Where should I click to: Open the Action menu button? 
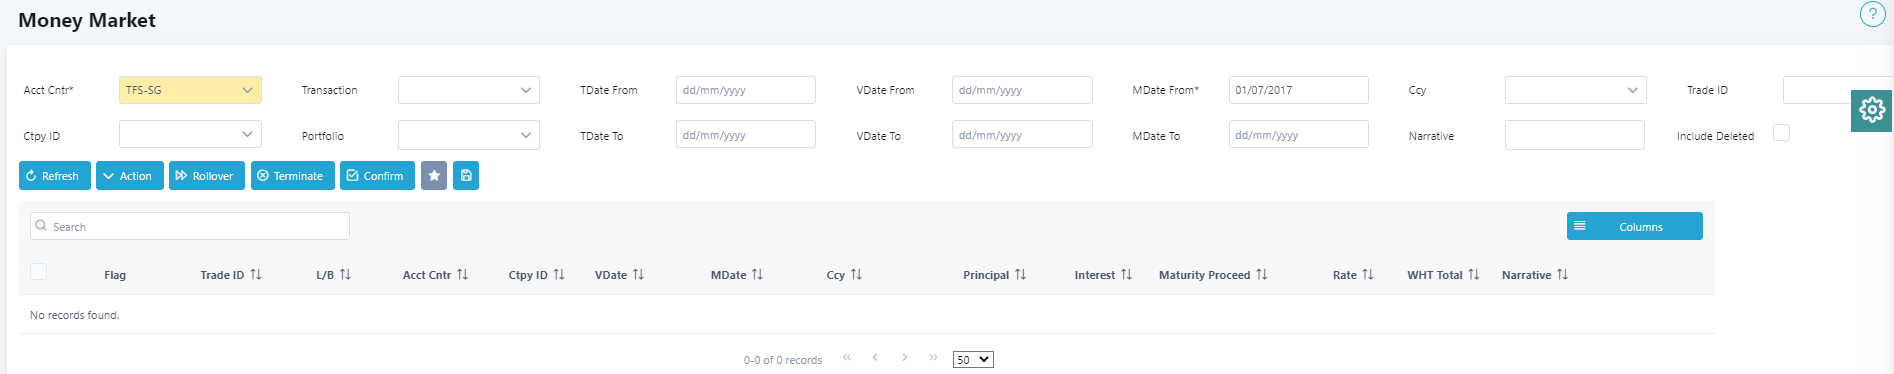click(130, 176)
